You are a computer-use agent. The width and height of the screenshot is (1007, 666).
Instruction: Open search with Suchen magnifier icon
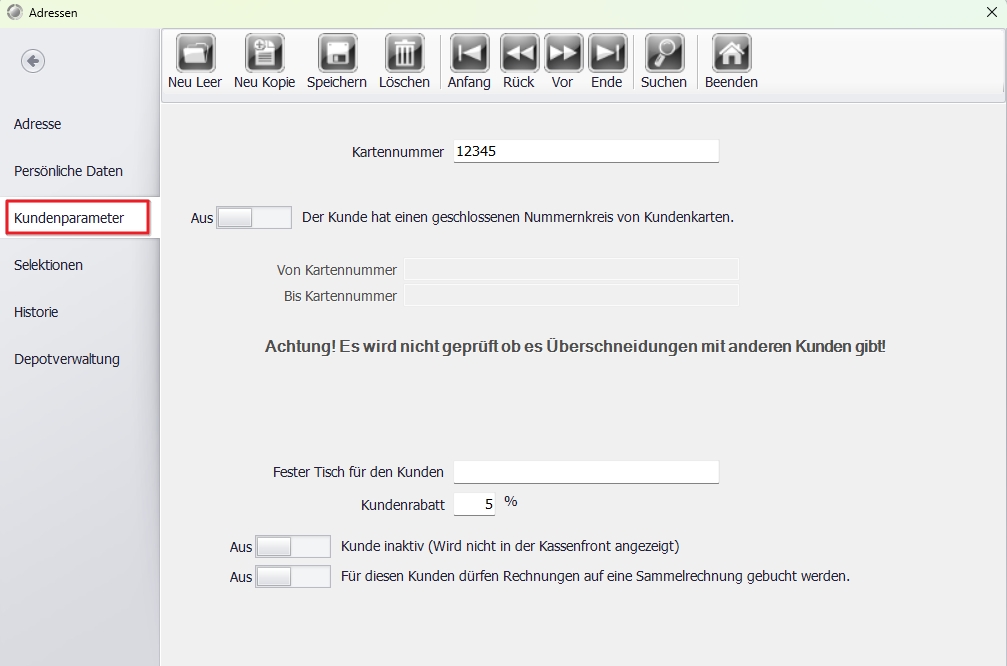(665, 53)
